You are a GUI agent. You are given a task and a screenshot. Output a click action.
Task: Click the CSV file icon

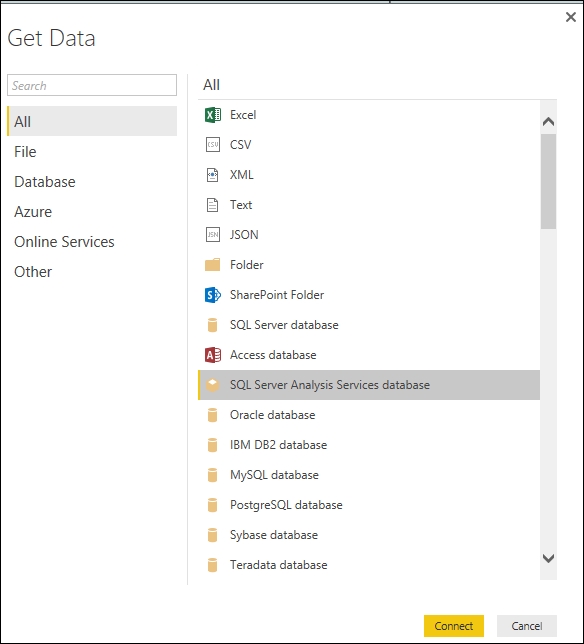(x=213, y=145)
